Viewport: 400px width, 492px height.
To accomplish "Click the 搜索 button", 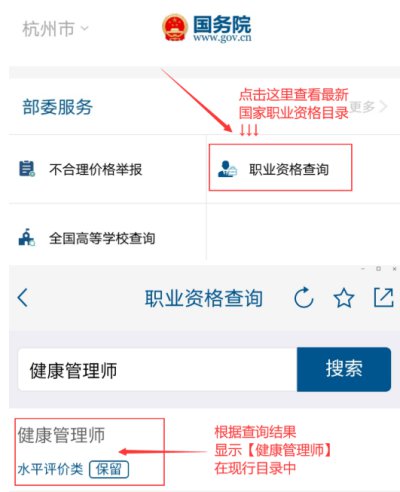I will (x=344, y=369).
